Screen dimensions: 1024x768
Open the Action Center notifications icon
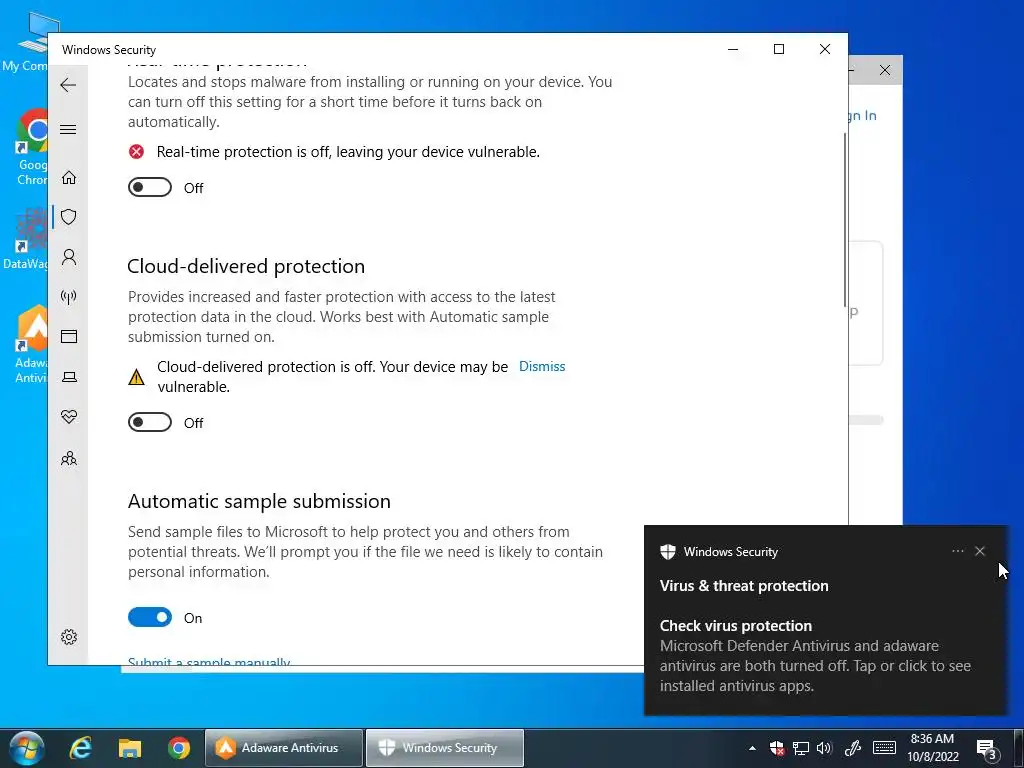point(987,749)
